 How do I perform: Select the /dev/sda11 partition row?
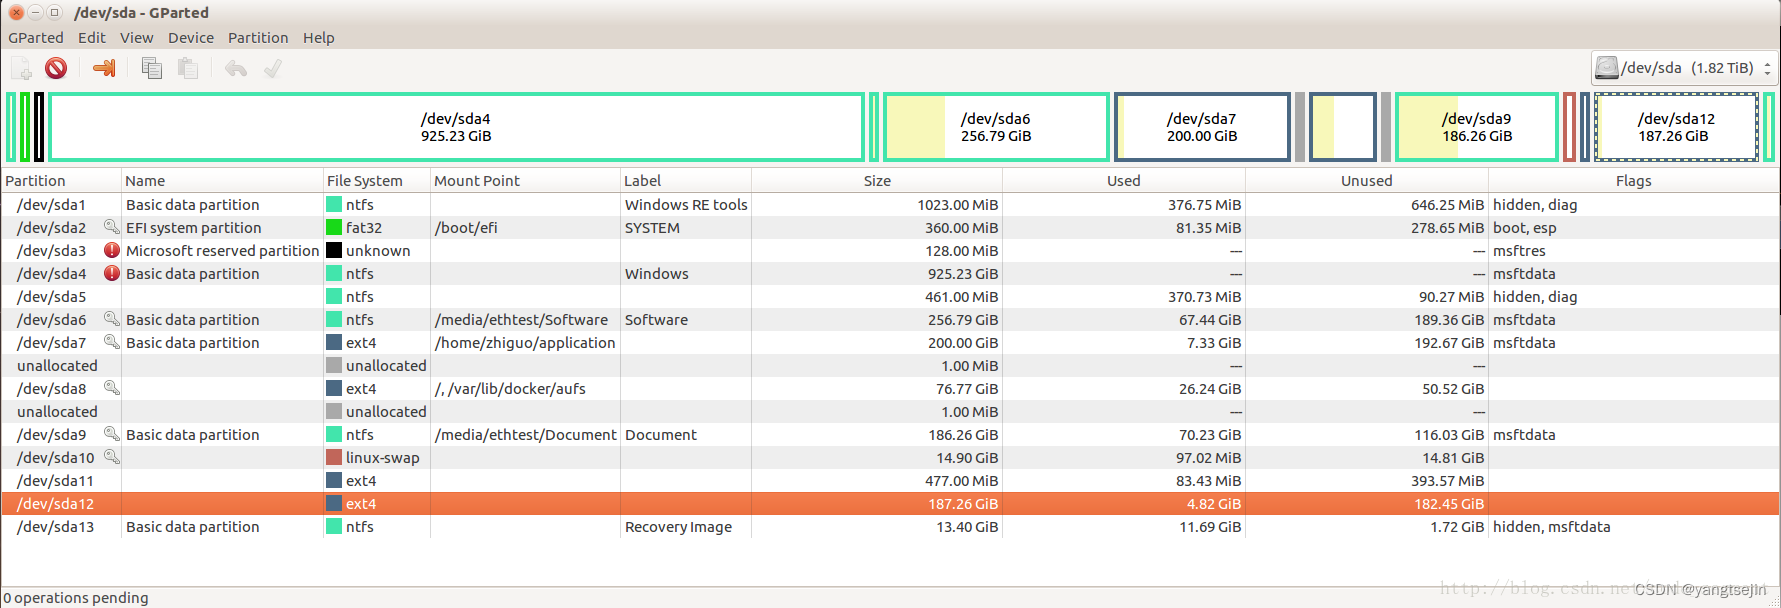(890, 481)
